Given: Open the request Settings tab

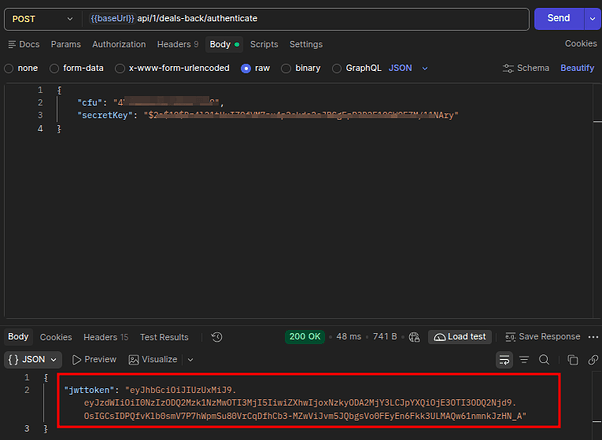Looking at the screenshot, I should pyautogui.click(x=306, y=45).
